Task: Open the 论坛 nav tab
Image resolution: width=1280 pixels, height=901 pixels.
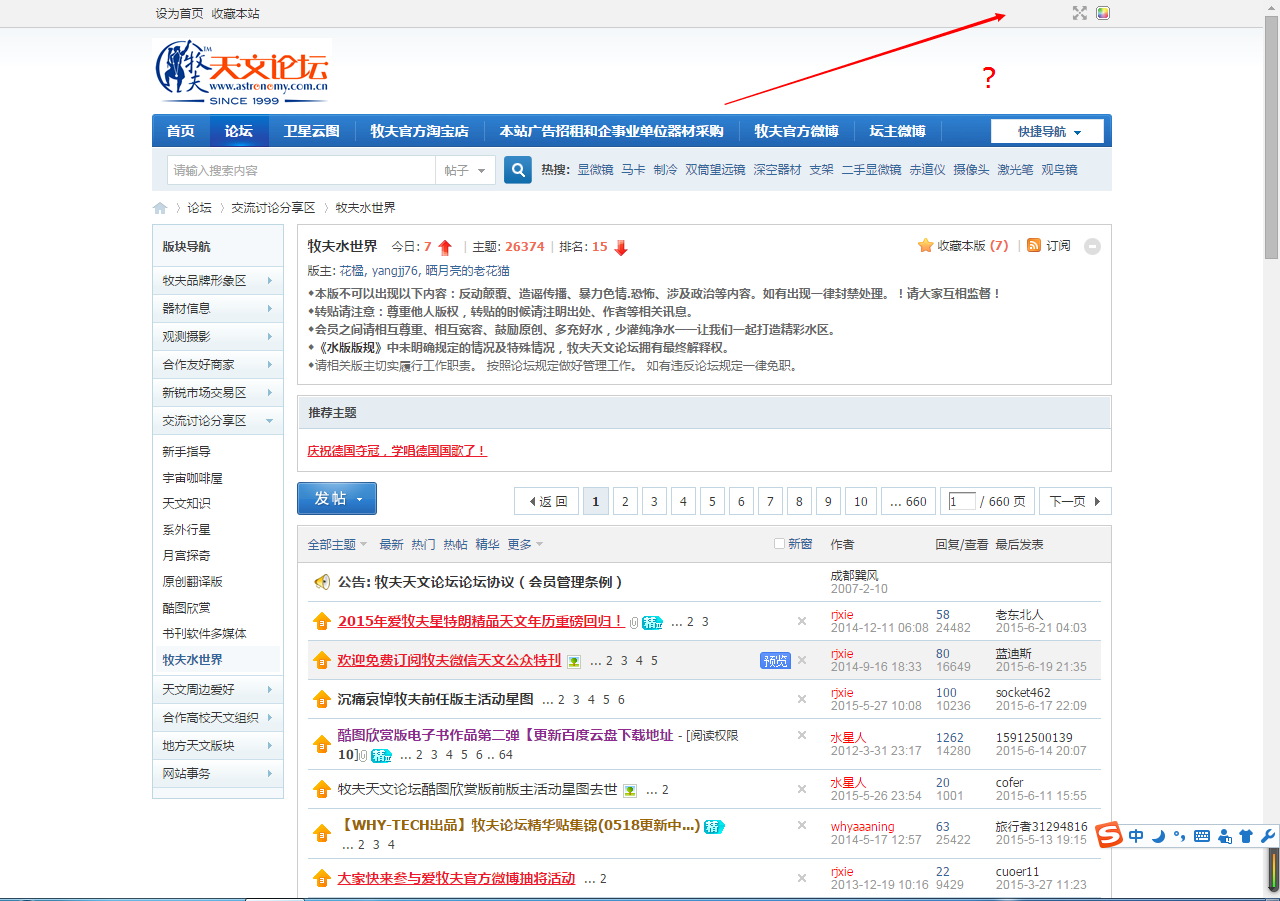Action: 239,131
